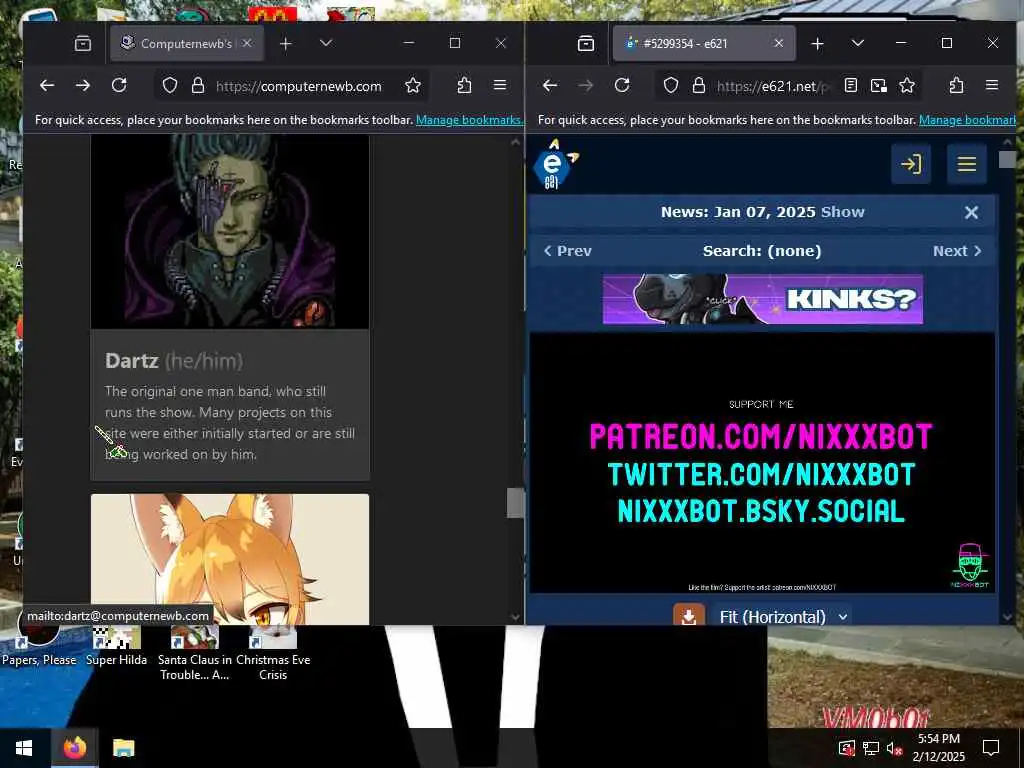Click the computernewb page vertical scrollbar thumb
This screenshot has width=1024, height=768.
515,503
